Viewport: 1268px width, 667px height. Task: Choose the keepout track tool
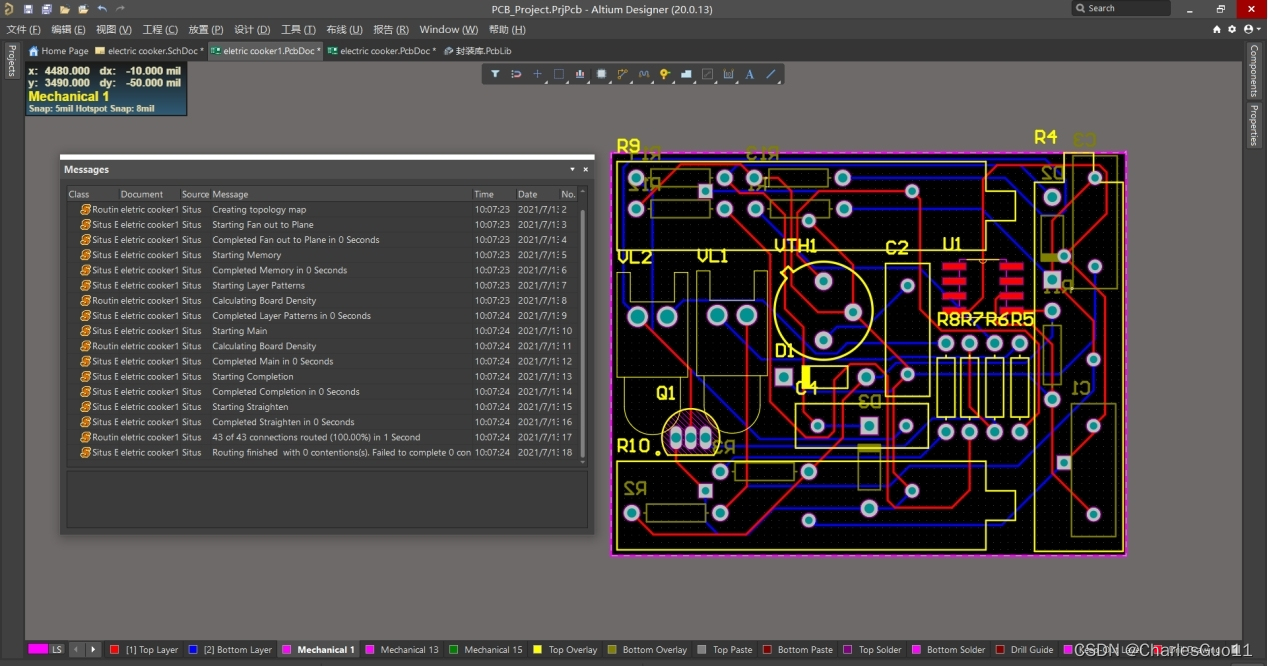(x=707, y=74)
